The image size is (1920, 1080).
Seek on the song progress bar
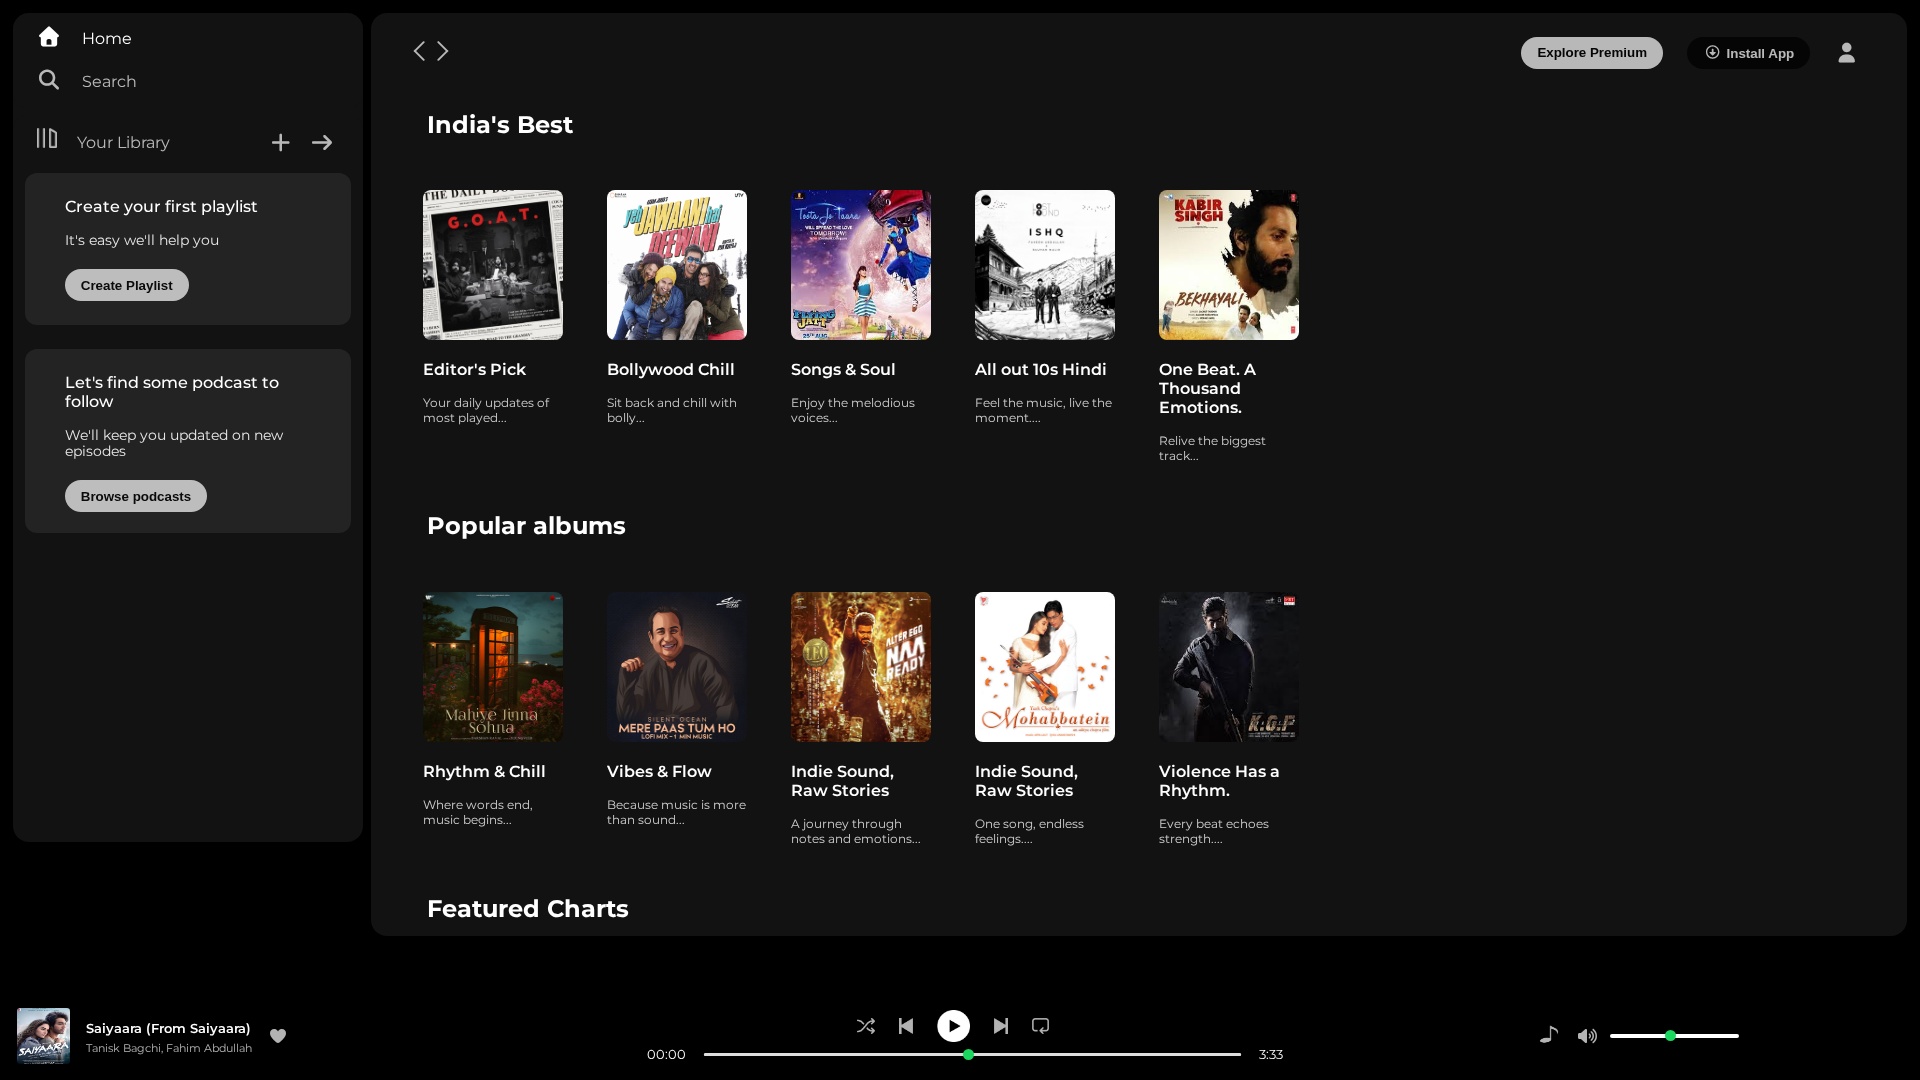click(972, 1054)
